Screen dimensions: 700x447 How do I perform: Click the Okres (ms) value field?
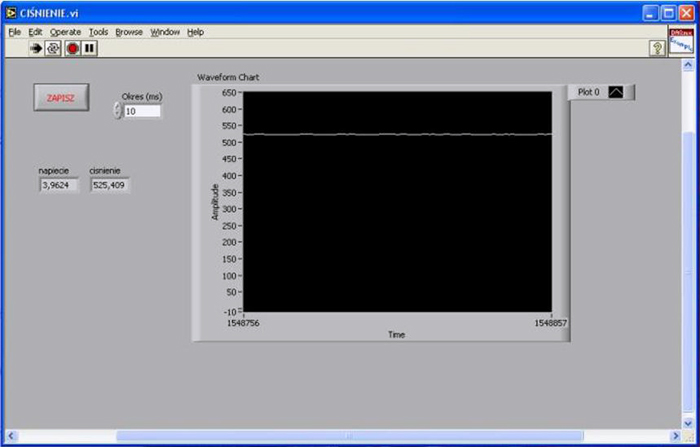pyautogui.click(x=142, y=111)
